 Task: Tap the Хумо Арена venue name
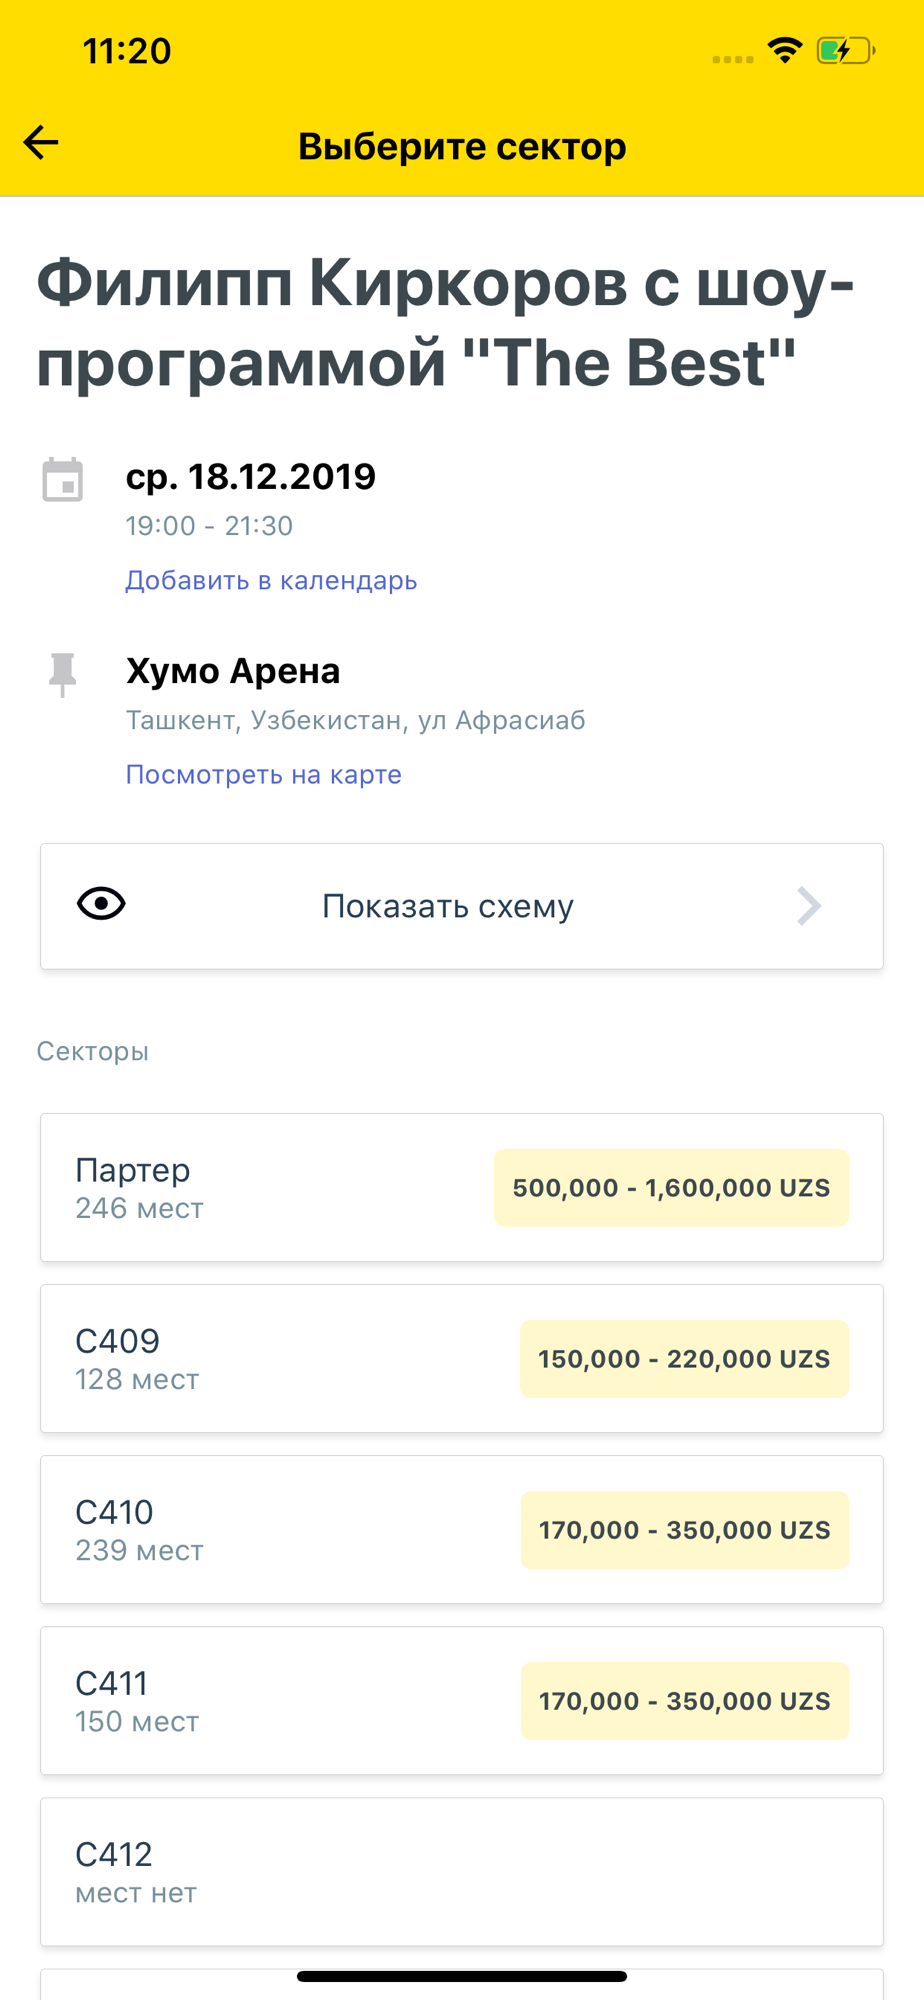233,671
